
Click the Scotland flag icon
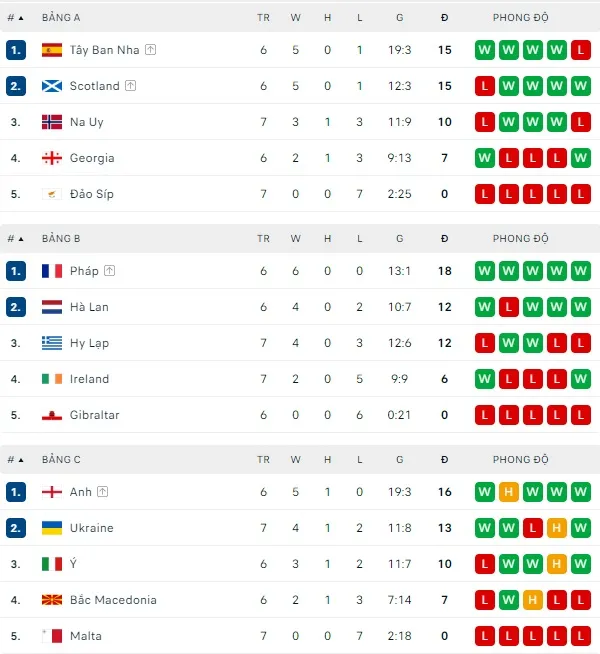pos(52,86)
